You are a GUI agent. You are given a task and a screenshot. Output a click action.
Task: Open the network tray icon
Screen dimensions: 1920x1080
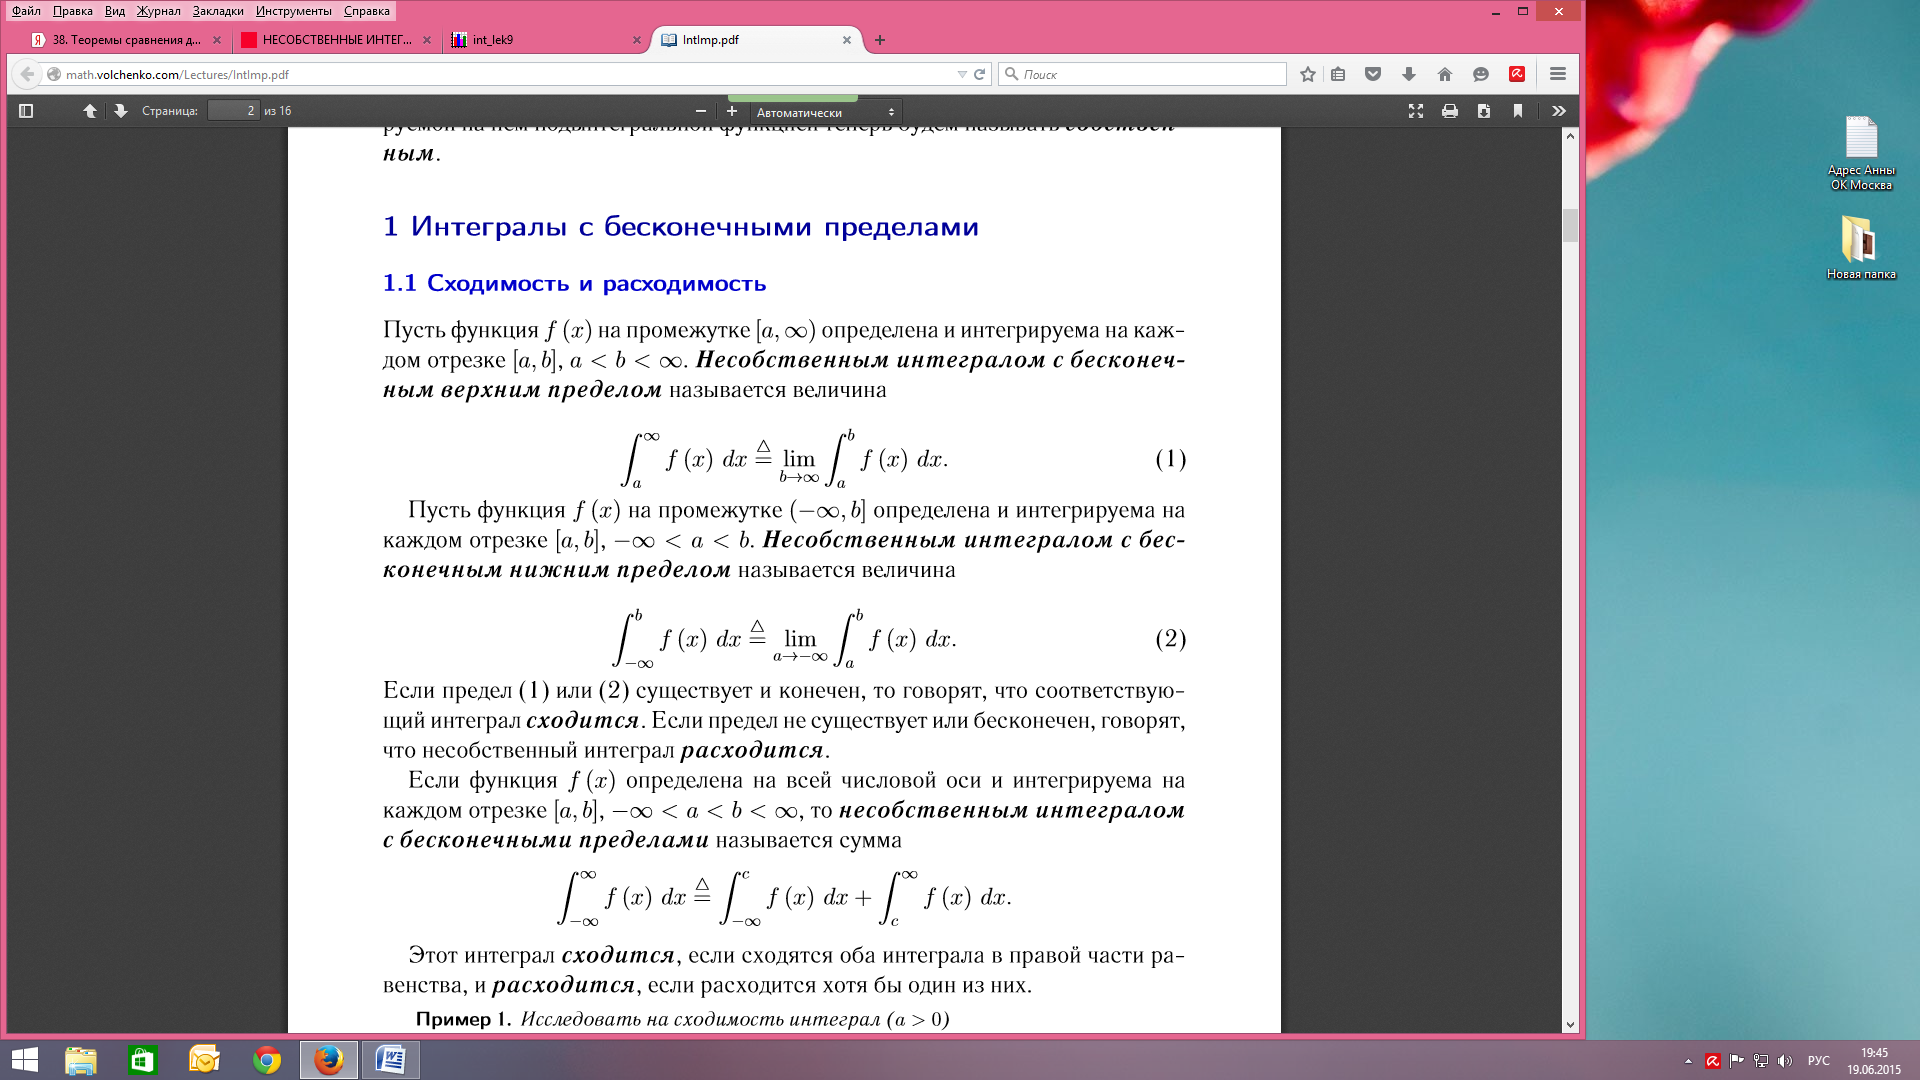click(x=1761, y=1061)
